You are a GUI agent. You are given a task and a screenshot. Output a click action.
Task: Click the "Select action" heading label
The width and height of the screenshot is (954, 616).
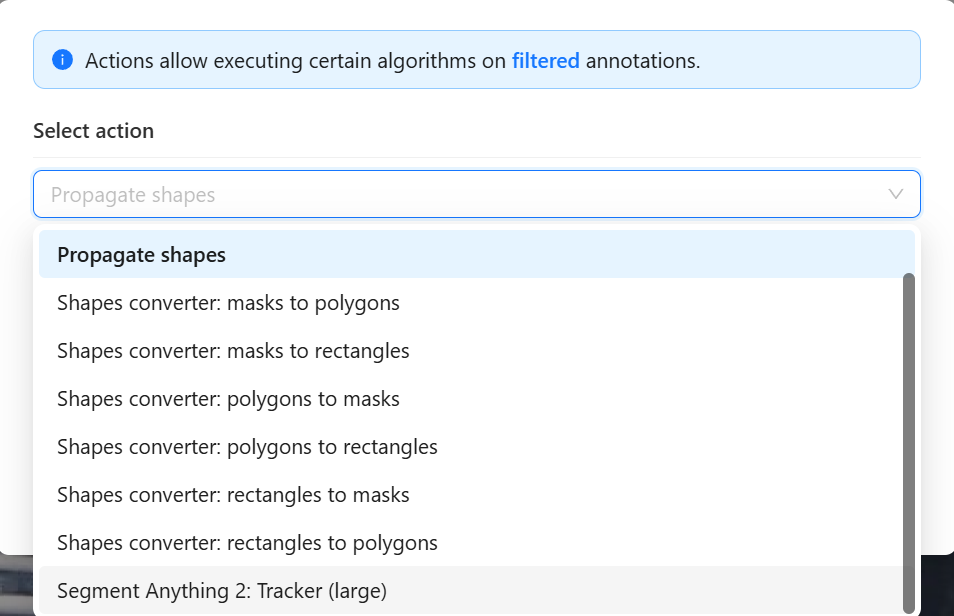coord(93,131)
